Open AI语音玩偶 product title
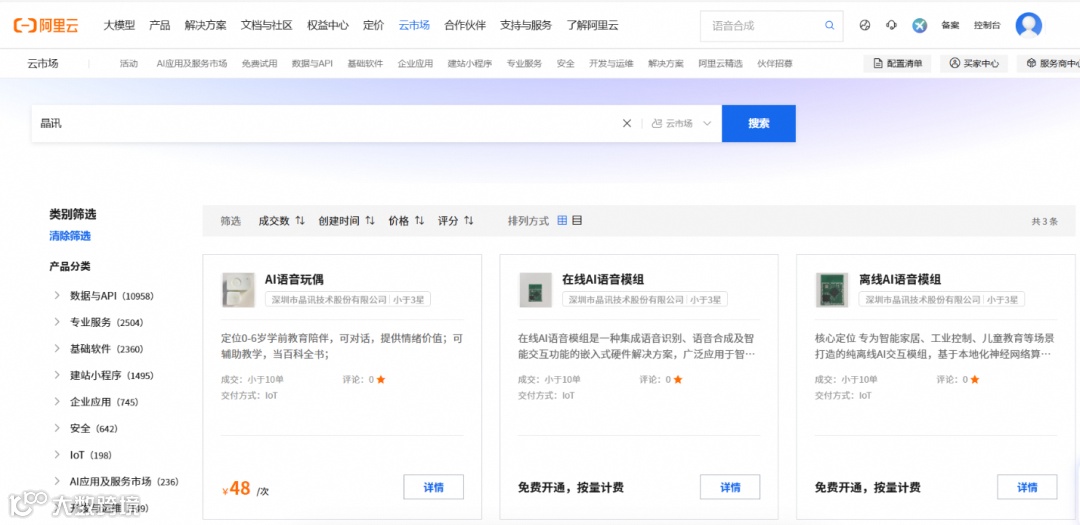This screenshot has width=1080, height=525. coord(294,280)
